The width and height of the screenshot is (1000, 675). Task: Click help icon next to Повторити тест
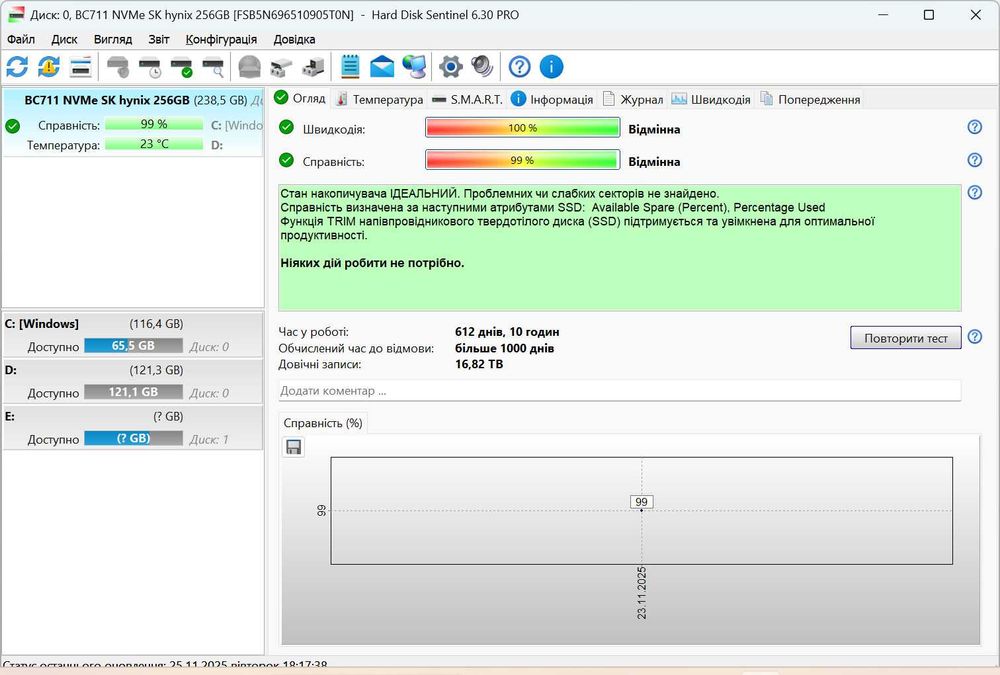point(974,336)
